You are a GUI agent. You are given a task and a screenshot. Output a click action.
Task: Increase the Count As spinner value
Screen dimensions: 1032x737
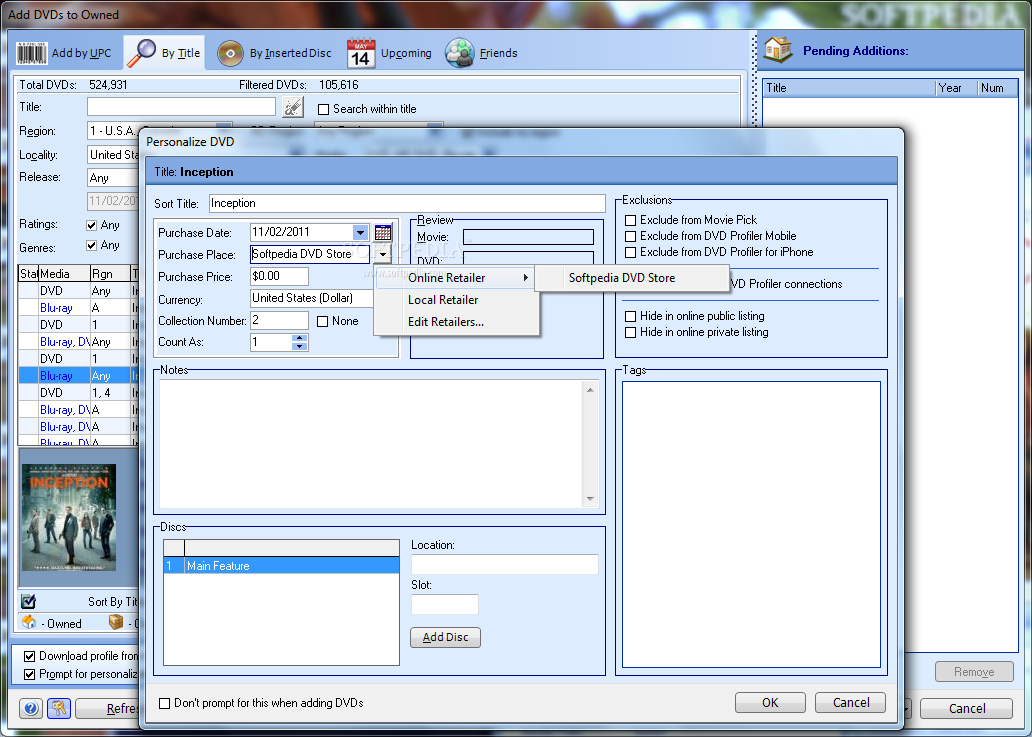[299, 338]
